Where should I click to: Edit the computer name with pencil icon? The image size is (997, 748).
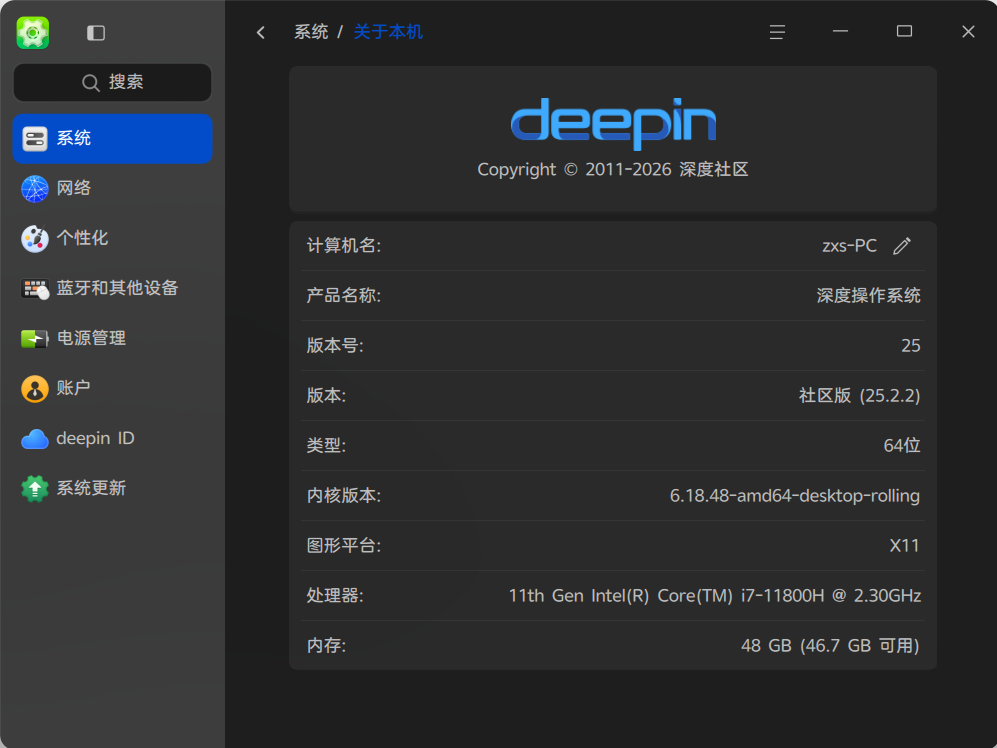point(902,246)
